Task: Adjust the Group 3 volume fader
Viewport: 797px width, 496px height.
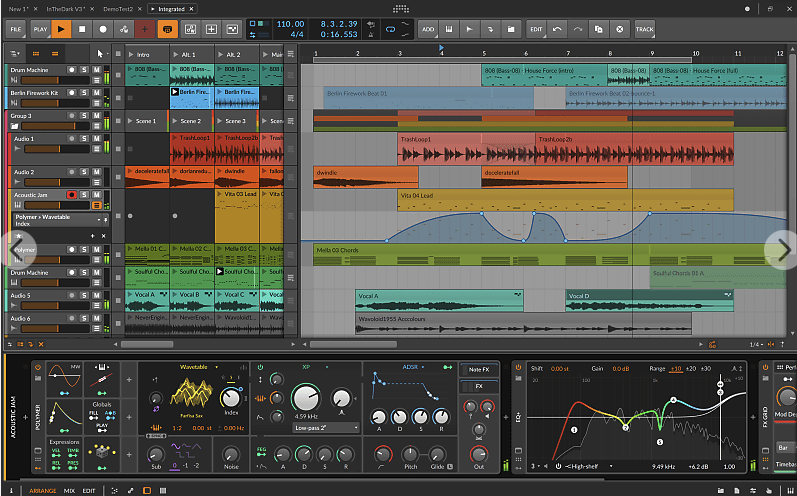Action: (55, 126)
